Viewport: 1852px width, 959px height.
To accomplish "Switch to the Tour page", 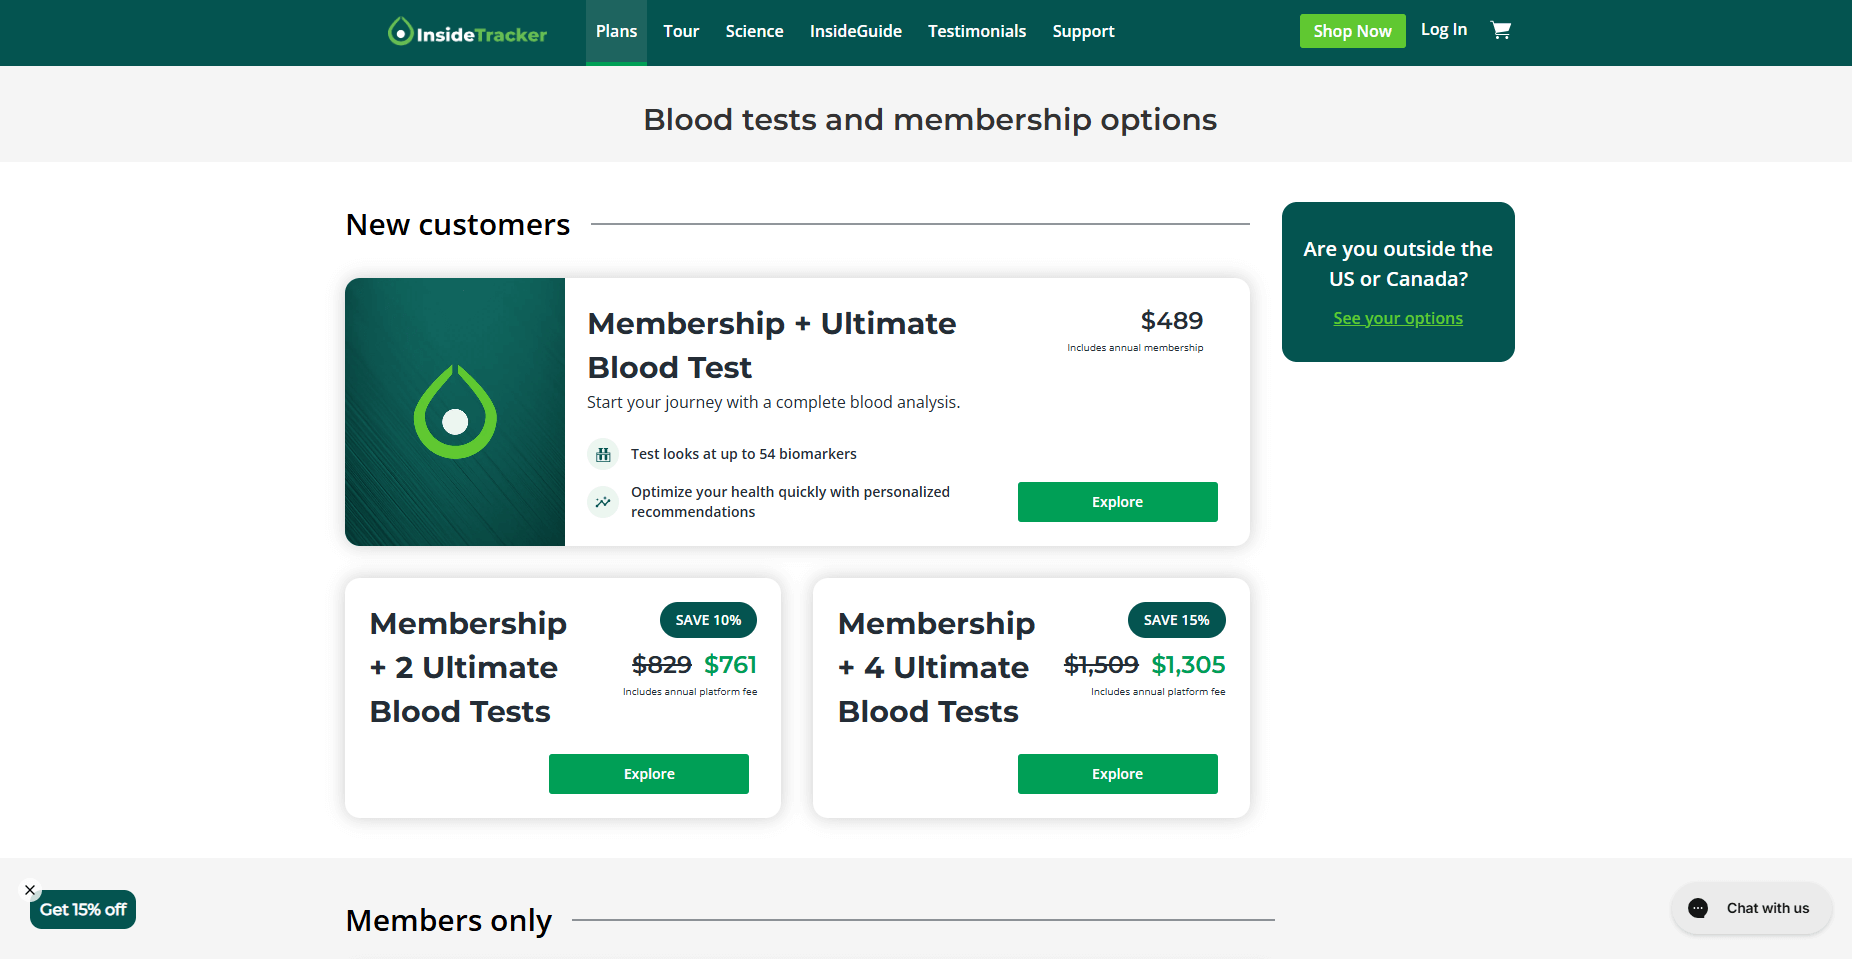I will coord(681,31).
